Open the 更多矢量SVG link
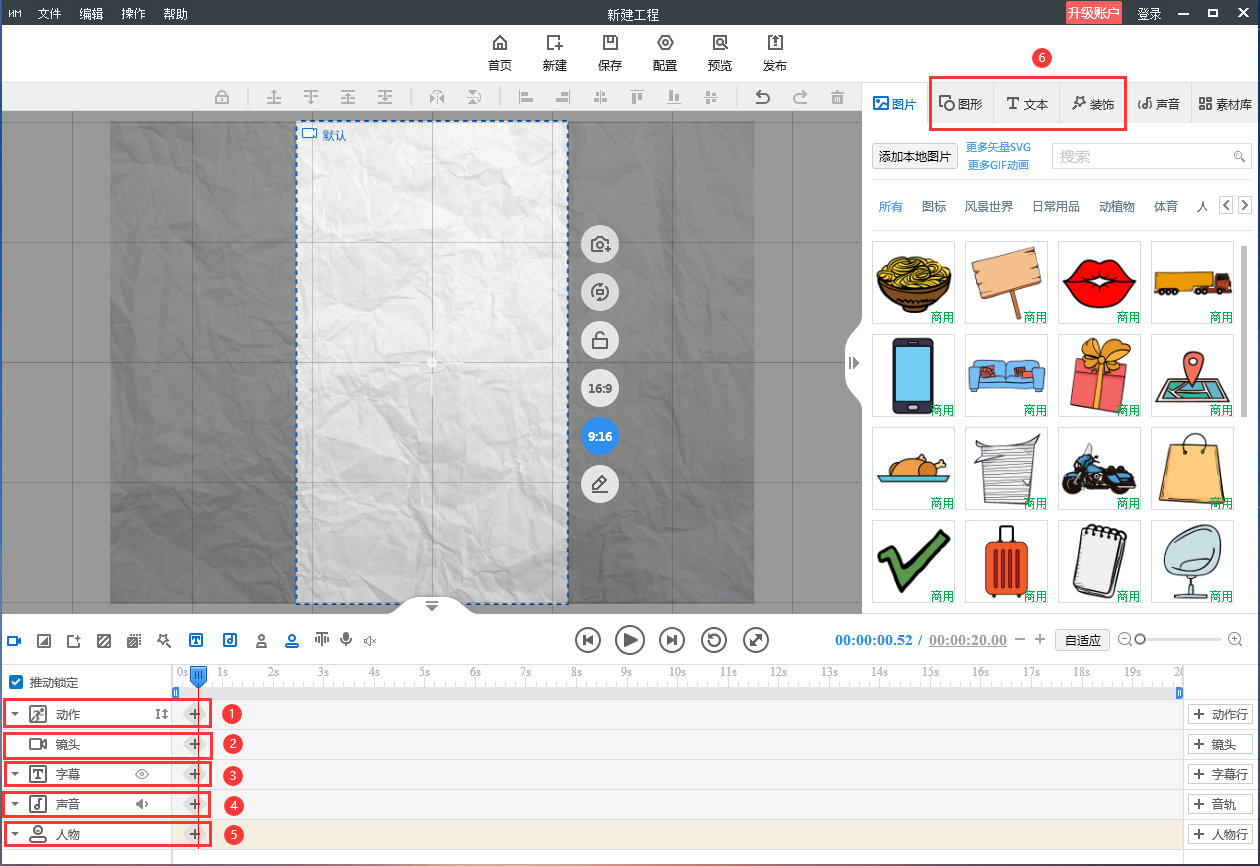Viewport: 1260px width, 866px height. coord(998,147)
